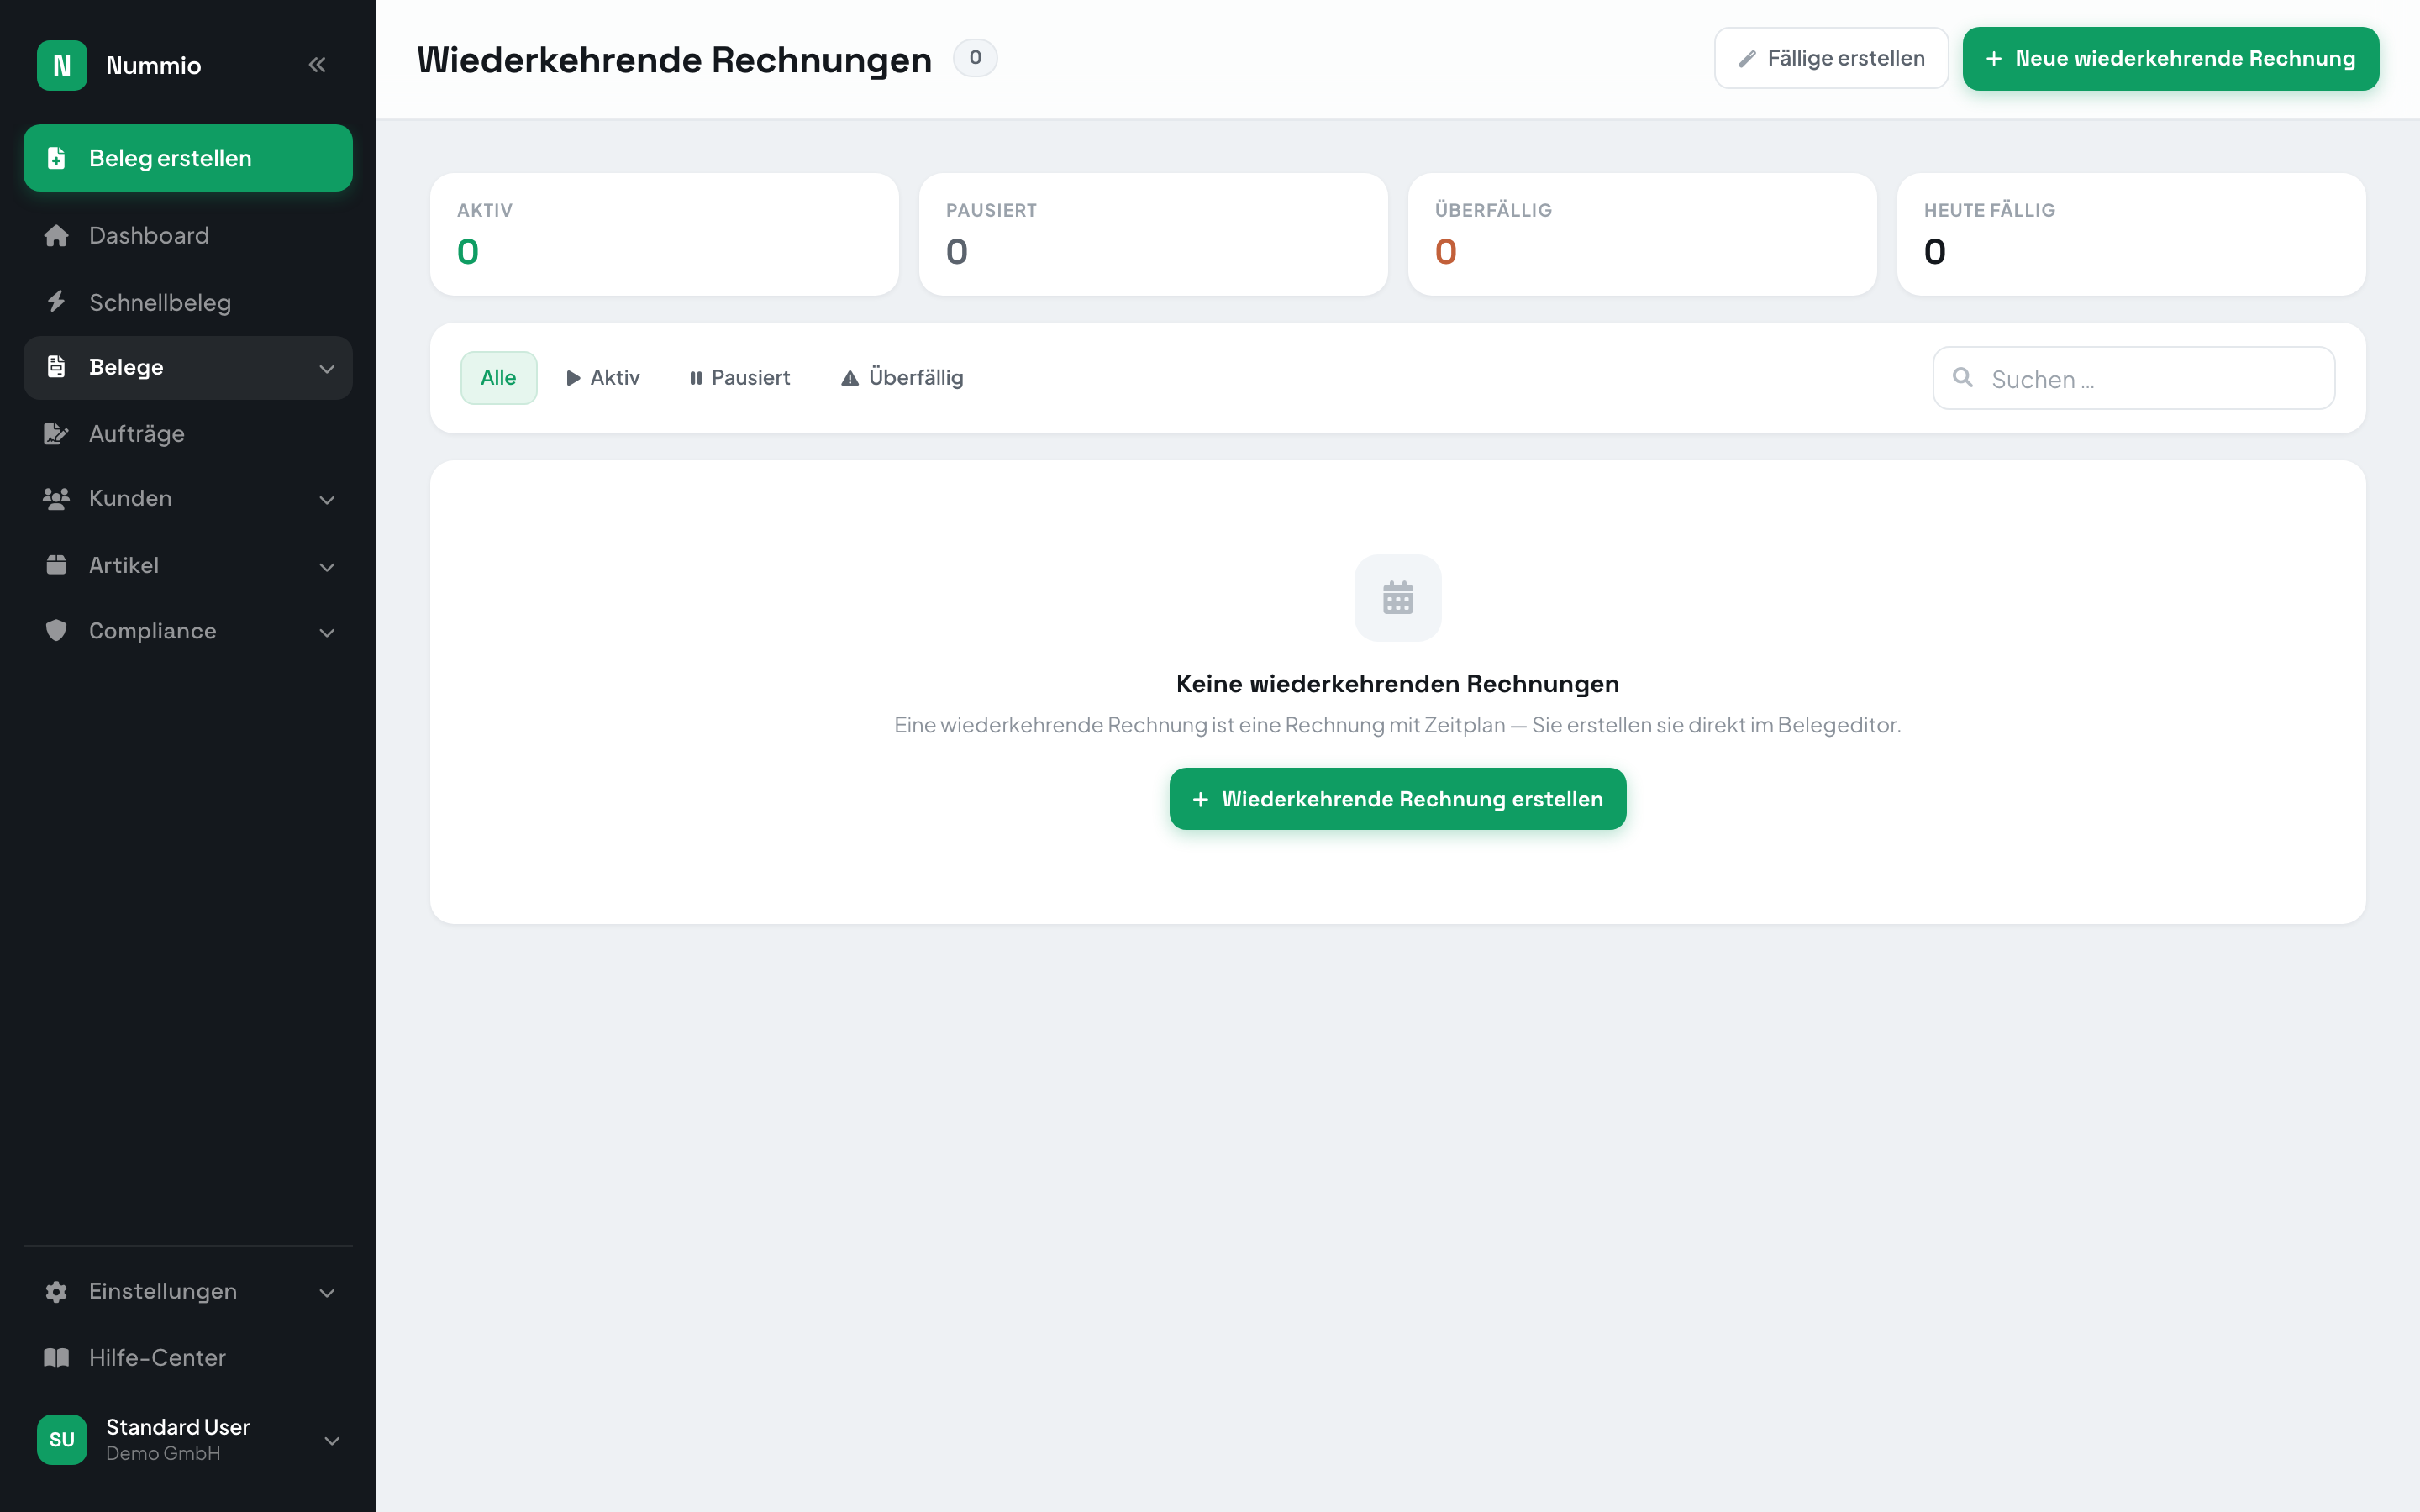The height and width of the screenshot is (1512, 2420).
Task: Click the Aufträge signature icon
Action: tap(57, 433)
